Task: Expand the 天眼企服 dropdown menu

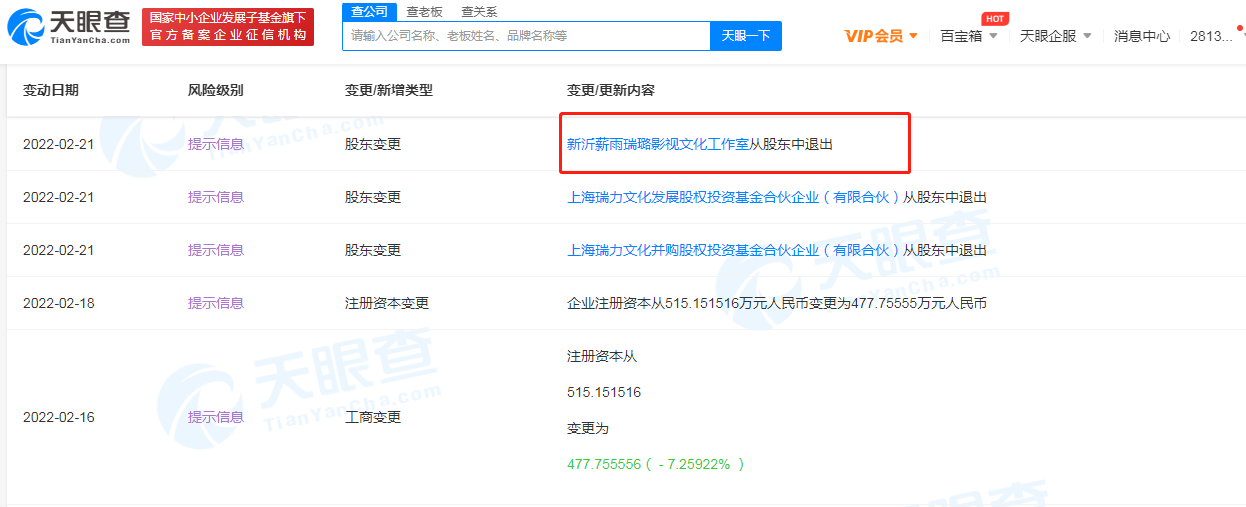Action: 1055,36
